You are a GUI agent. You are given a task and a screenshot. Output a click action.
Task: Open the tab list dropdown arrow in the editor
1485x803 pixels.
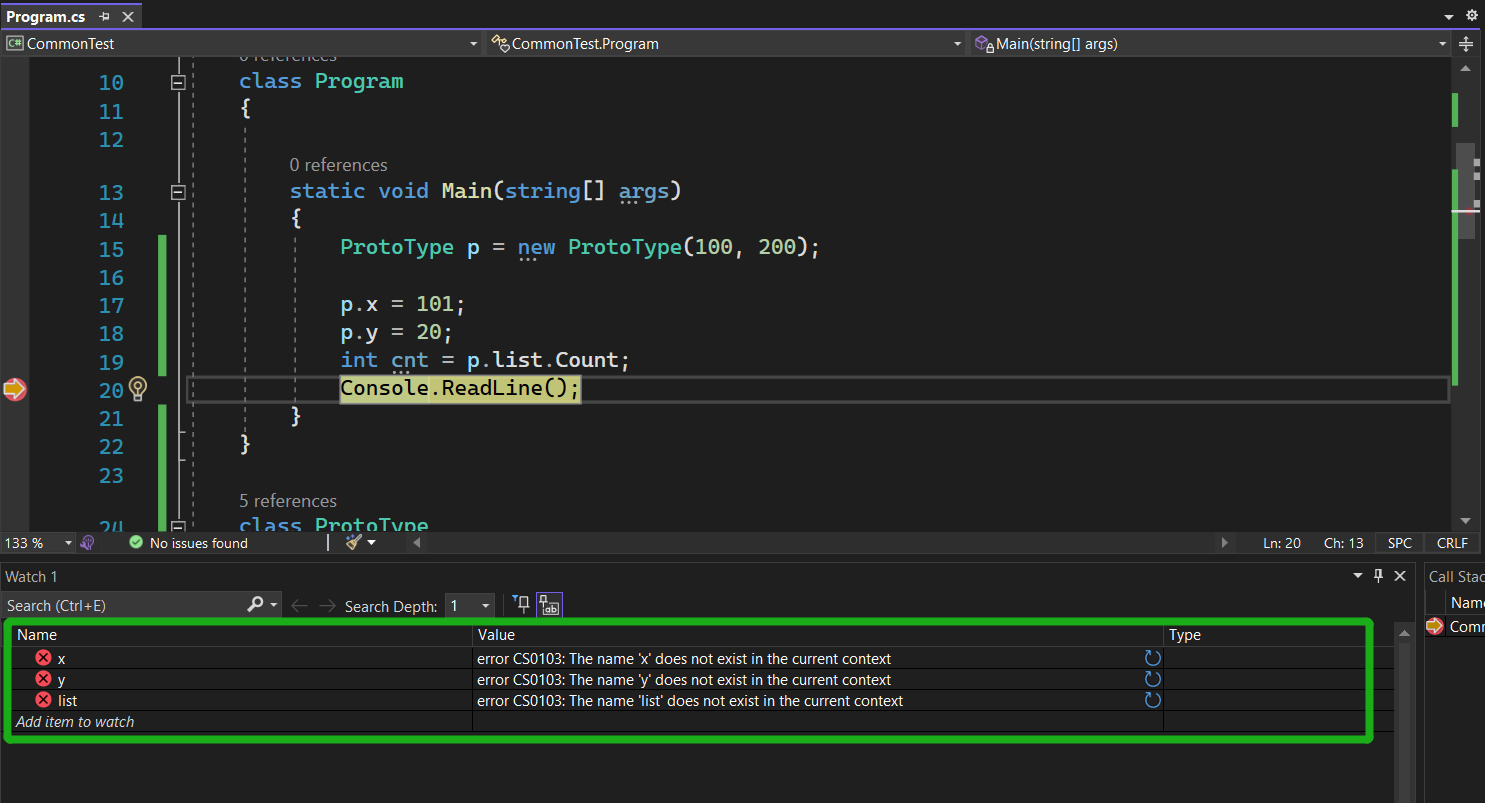(x=1450, y=17)
